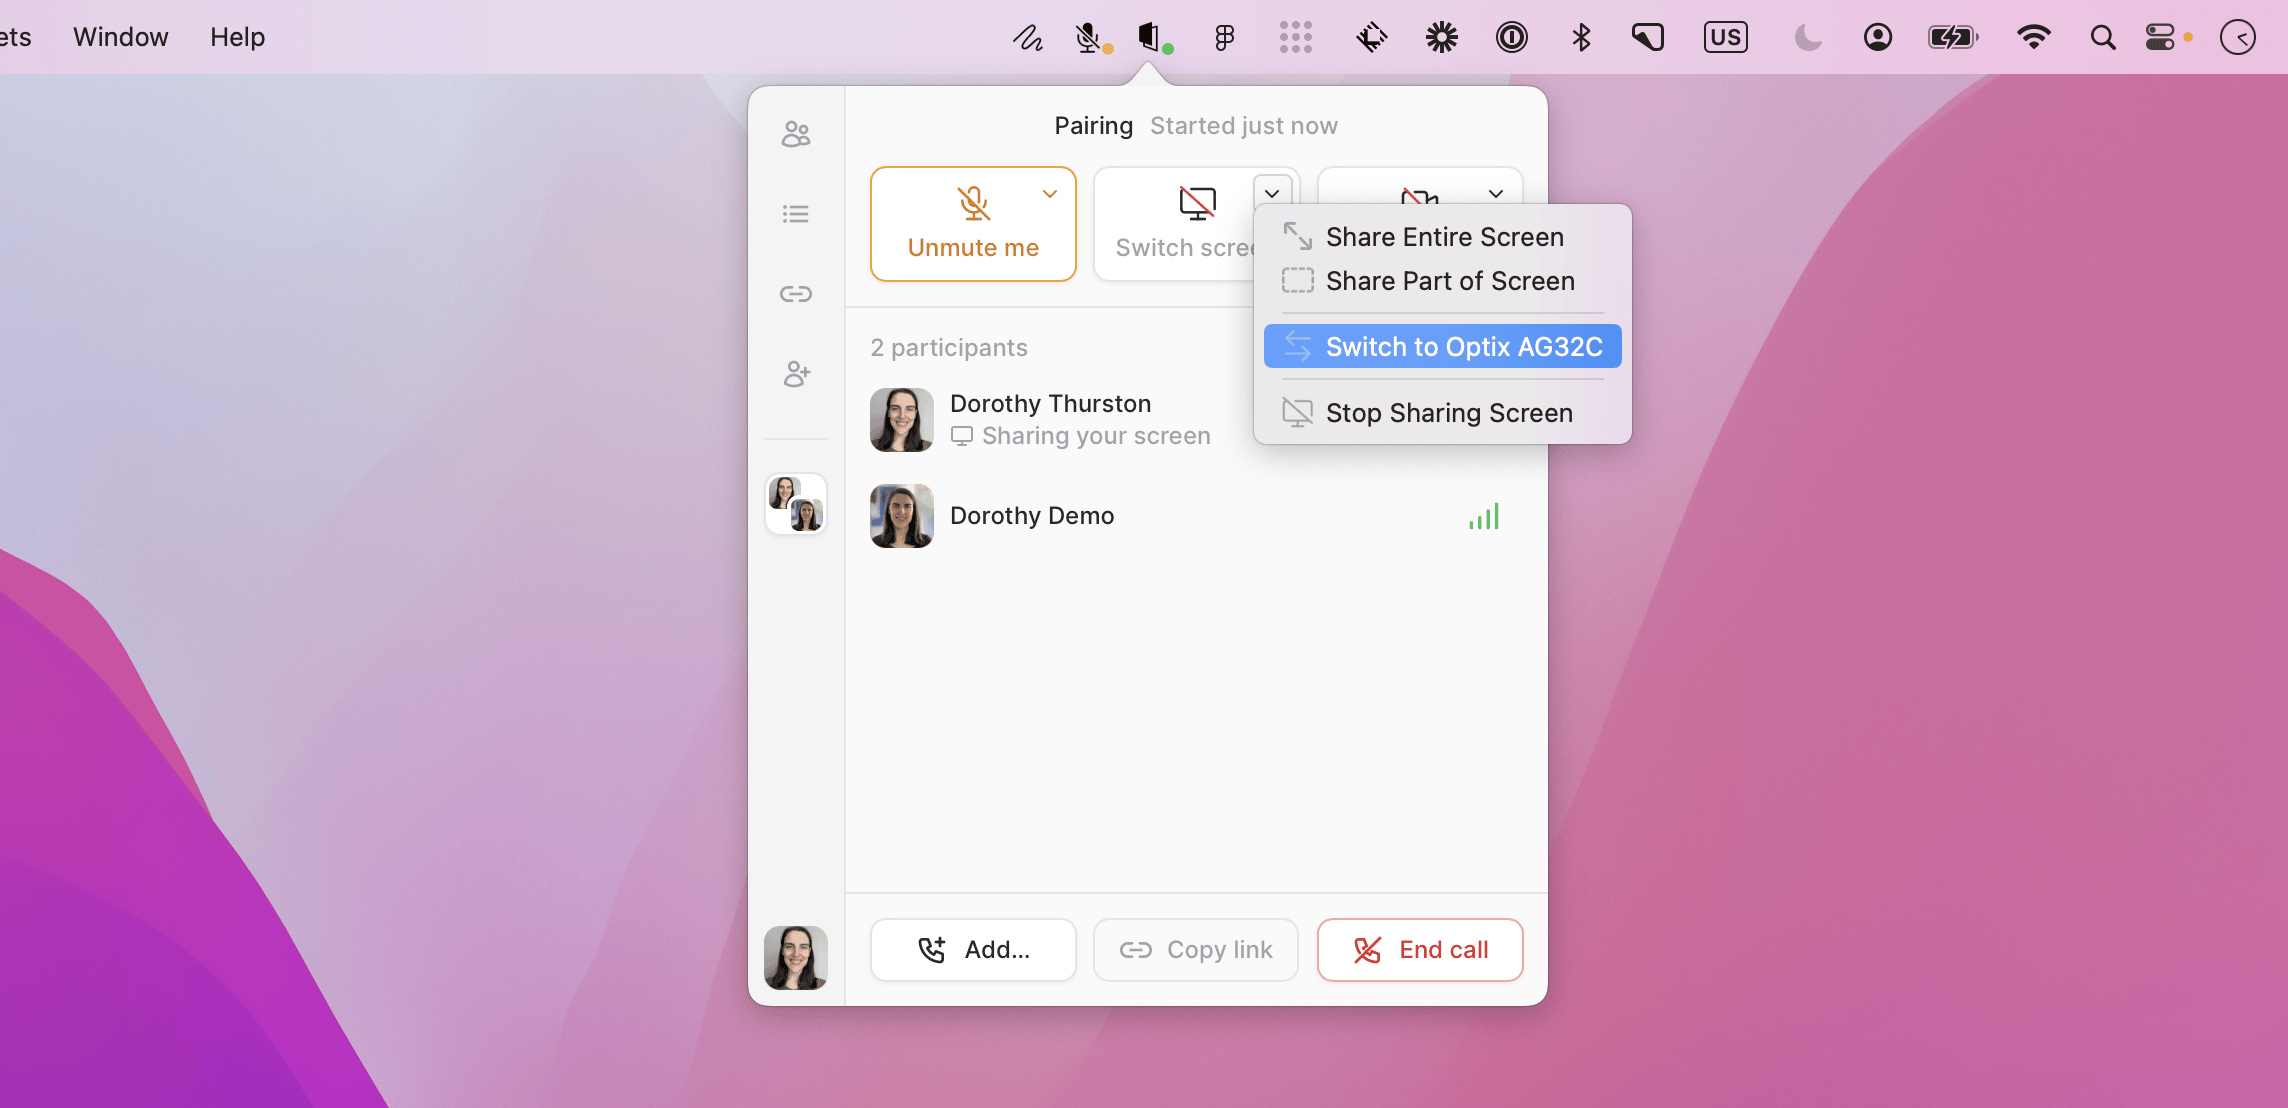Click the Started just now call status
This screenshot has width=2288, height=1108.
click(x=1244, y=126)
